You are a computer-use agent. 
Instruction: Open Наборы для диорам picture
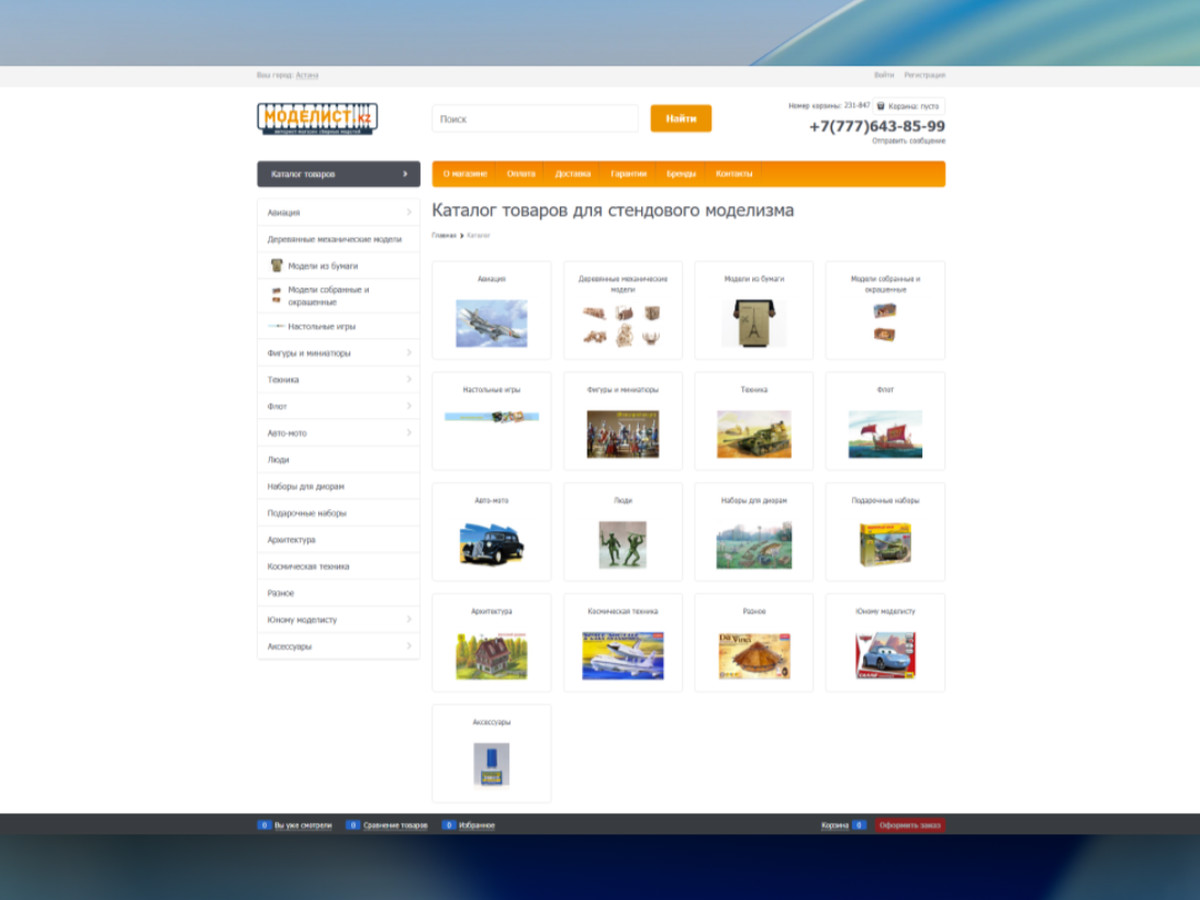(x=754, y=544)
